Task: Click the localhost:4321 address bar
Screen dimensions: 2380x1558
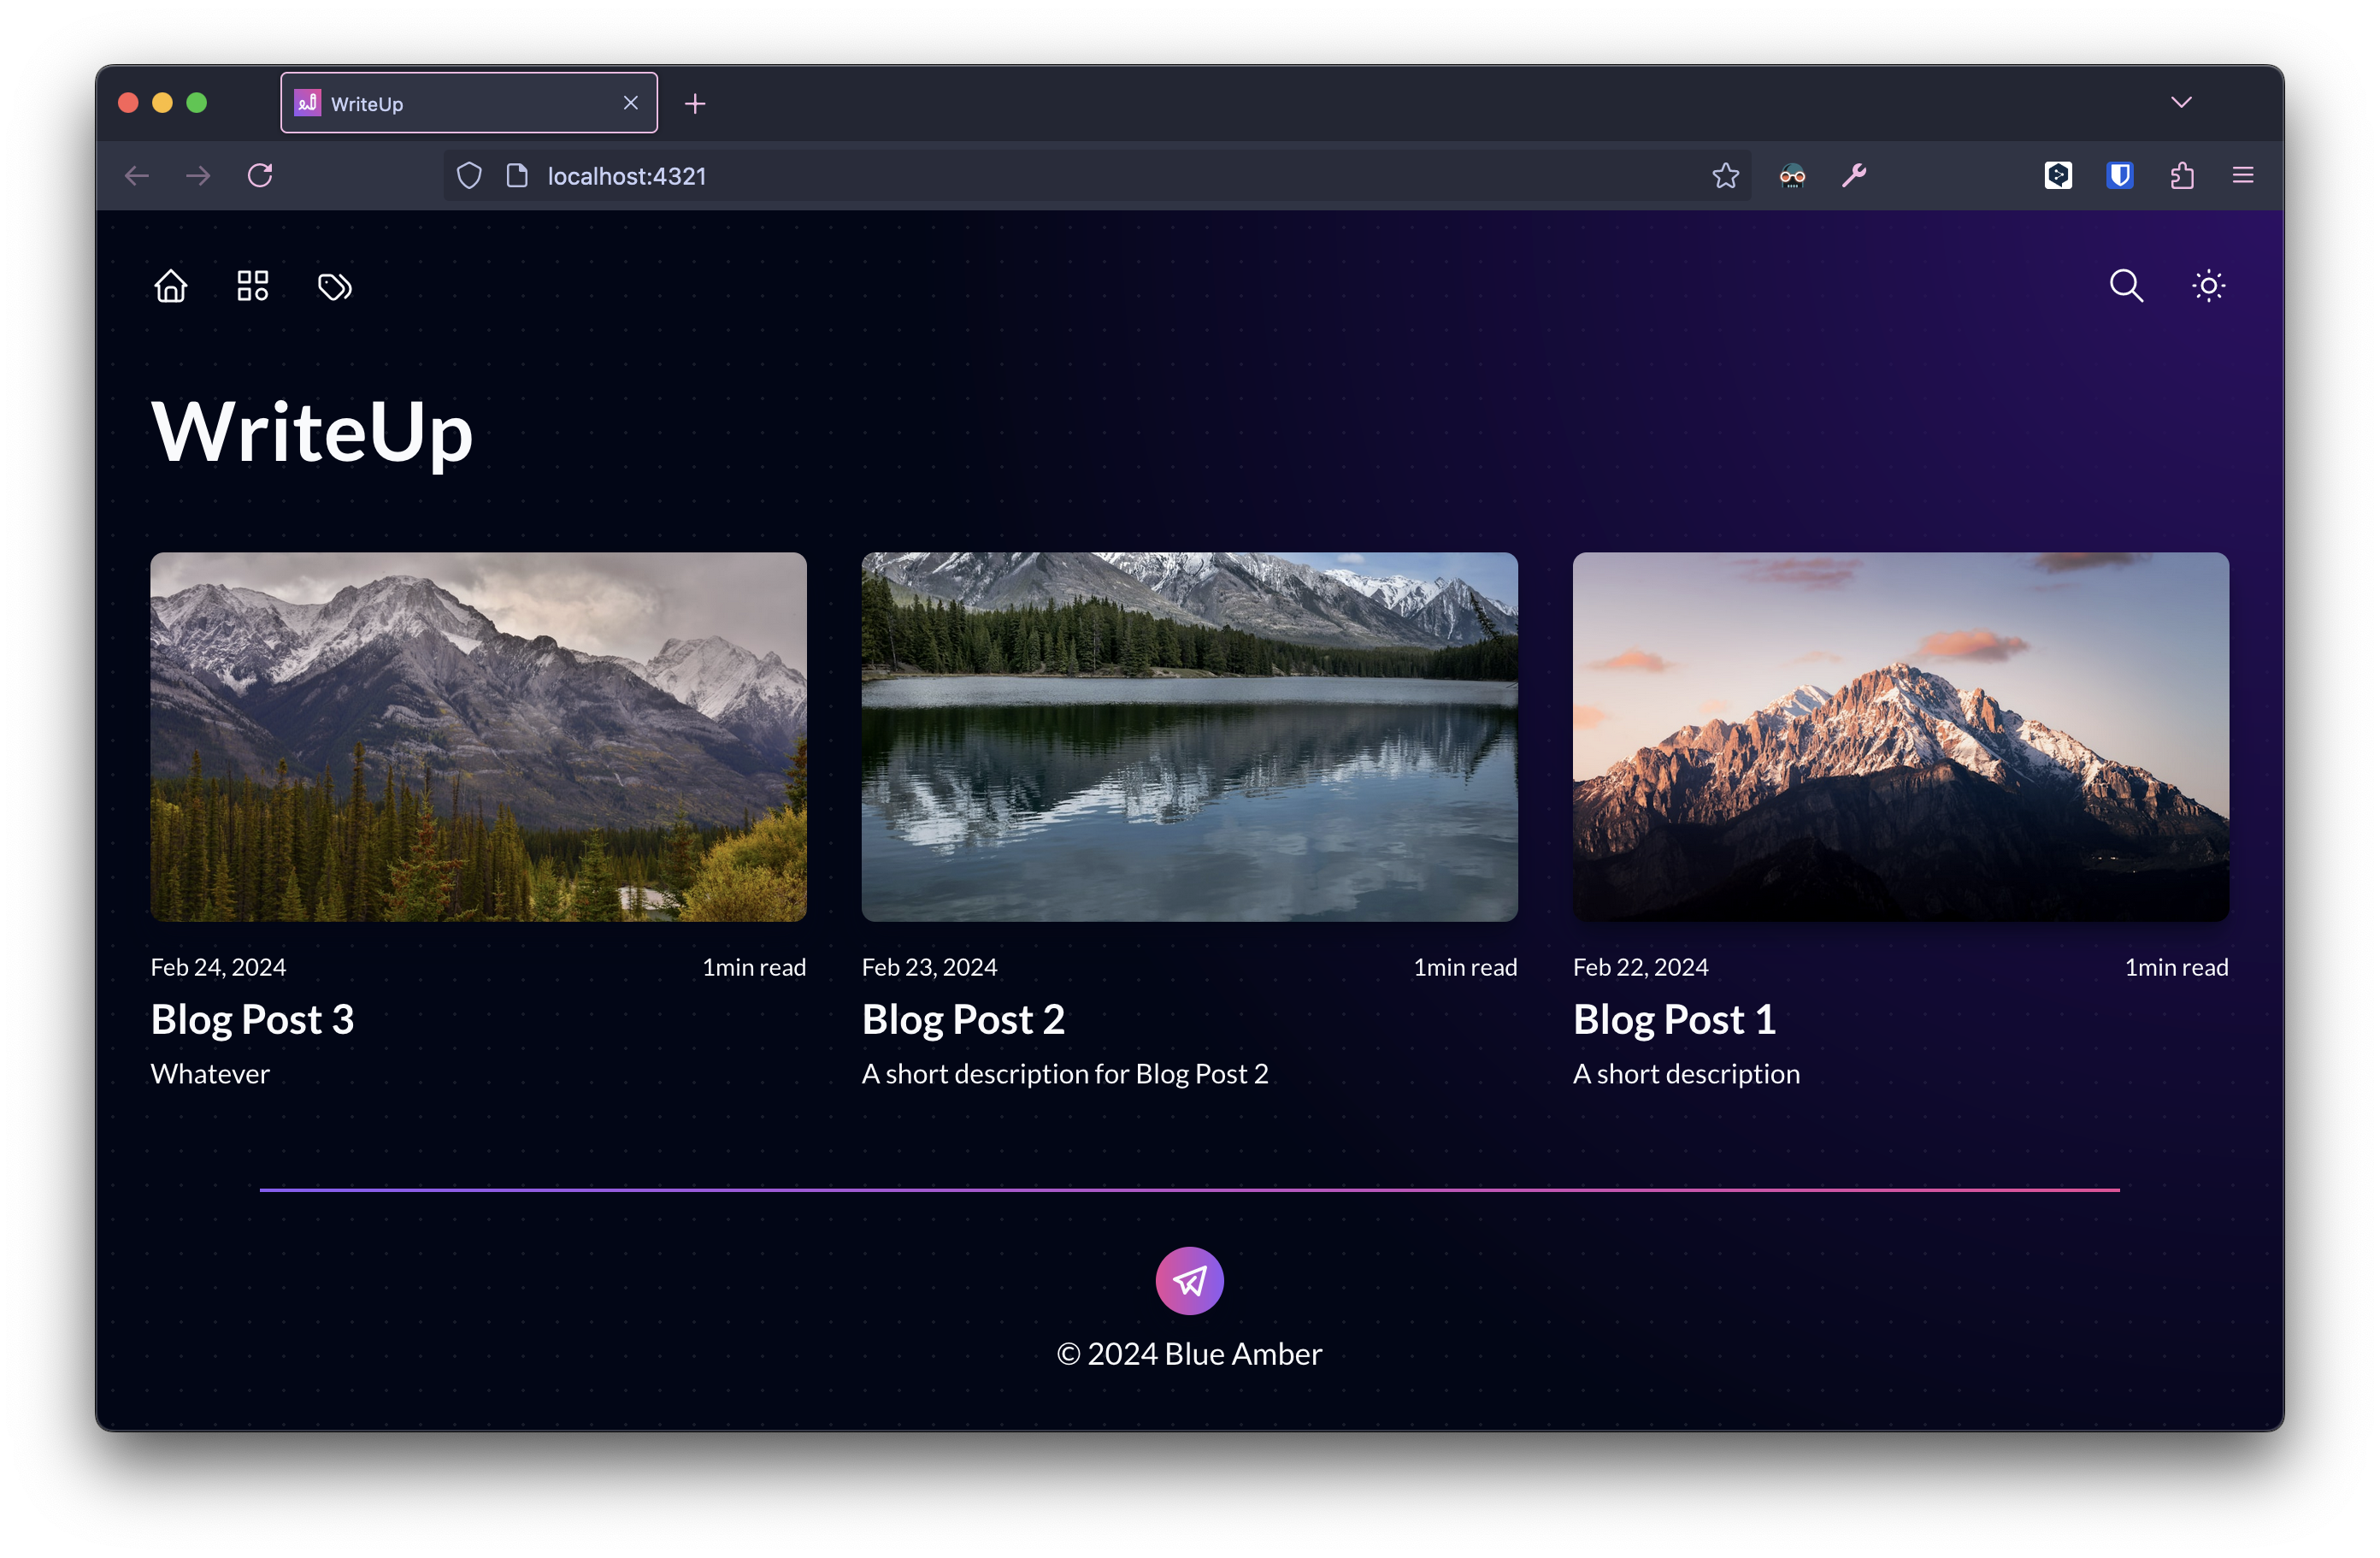Action: [1097, 176]
